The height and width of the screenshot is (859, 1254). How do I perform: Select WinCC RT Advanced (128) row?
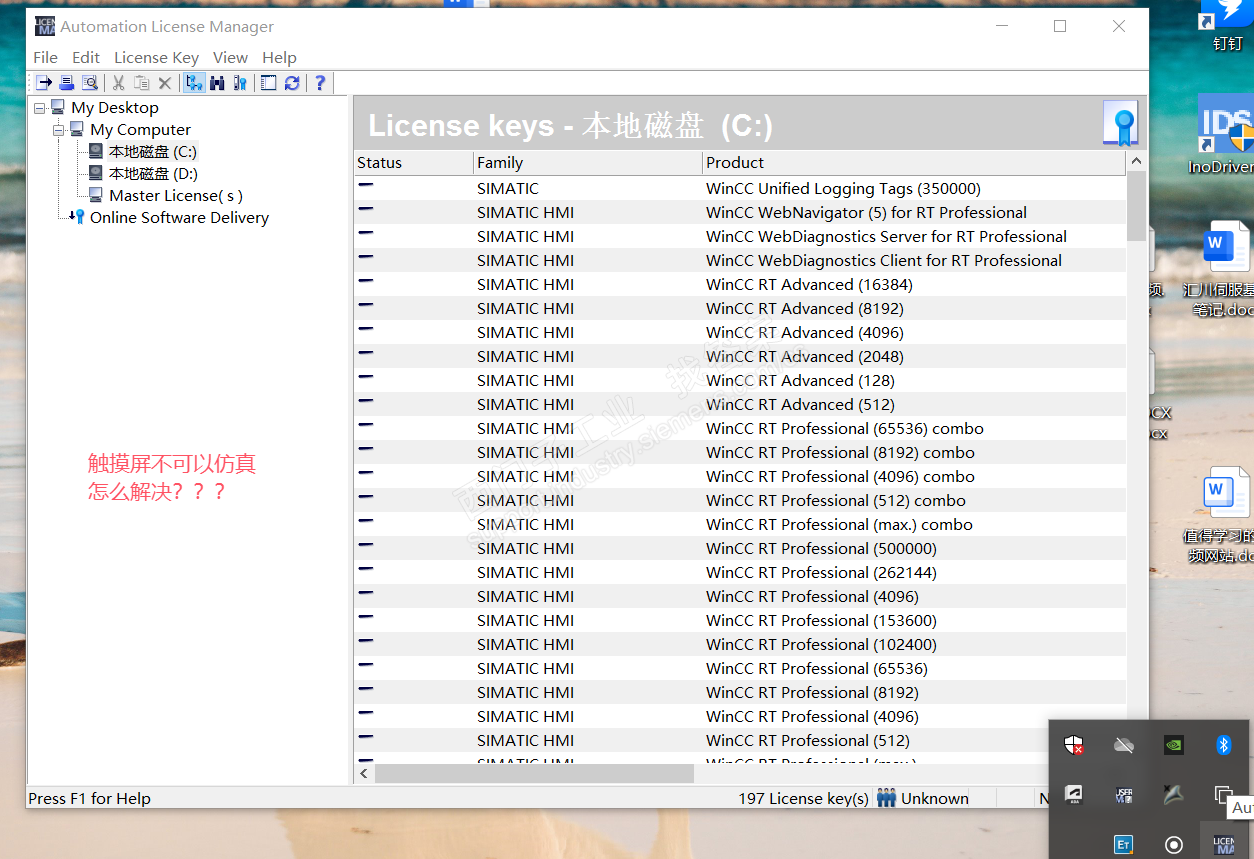coord(740,380)
